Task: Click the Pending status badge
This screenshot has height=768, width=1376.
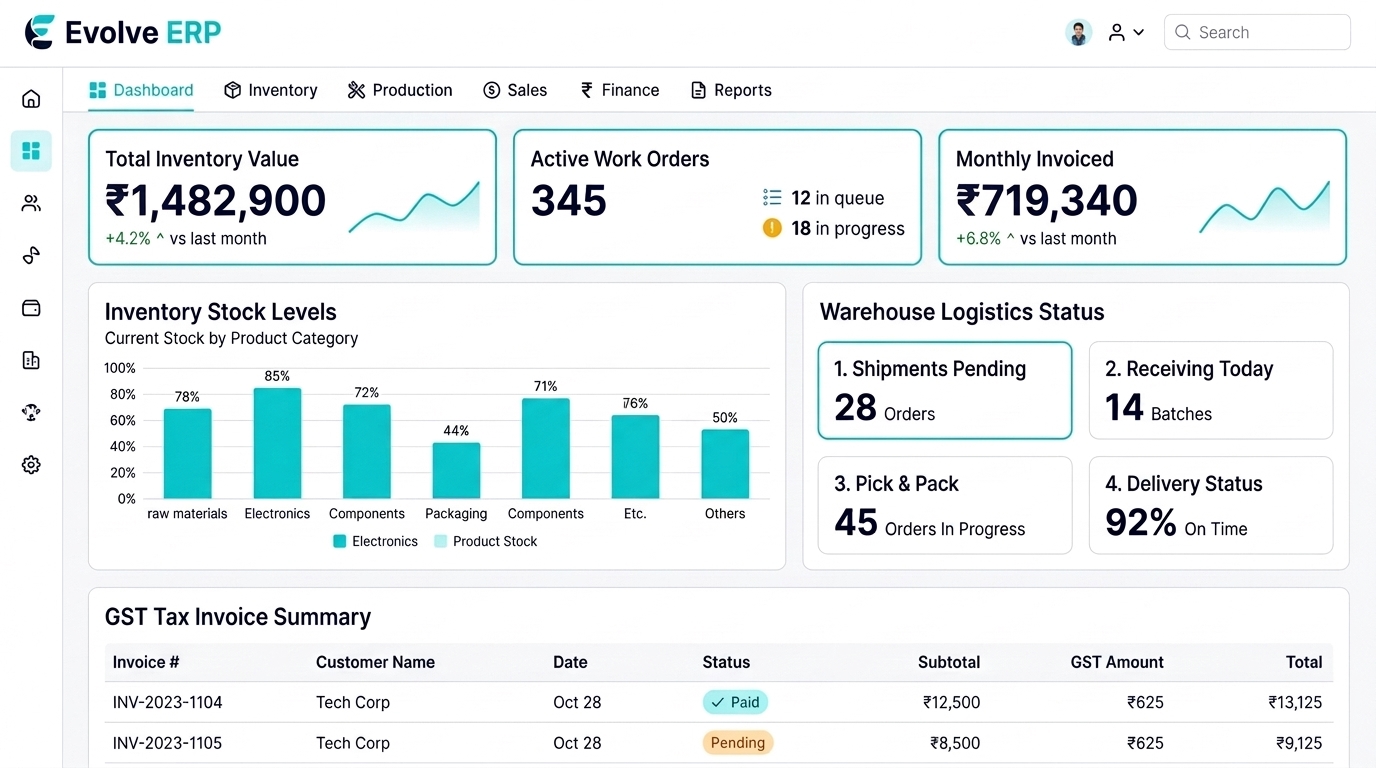Action: pyautogui.click(x=738, y=742)
